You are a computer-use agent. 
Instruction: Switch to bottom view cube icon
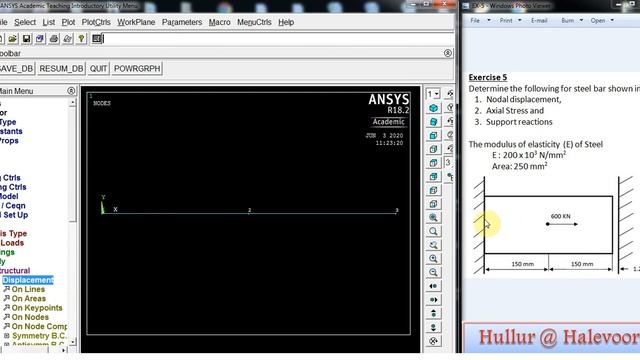pyautogui.click(x=433, y=204)
